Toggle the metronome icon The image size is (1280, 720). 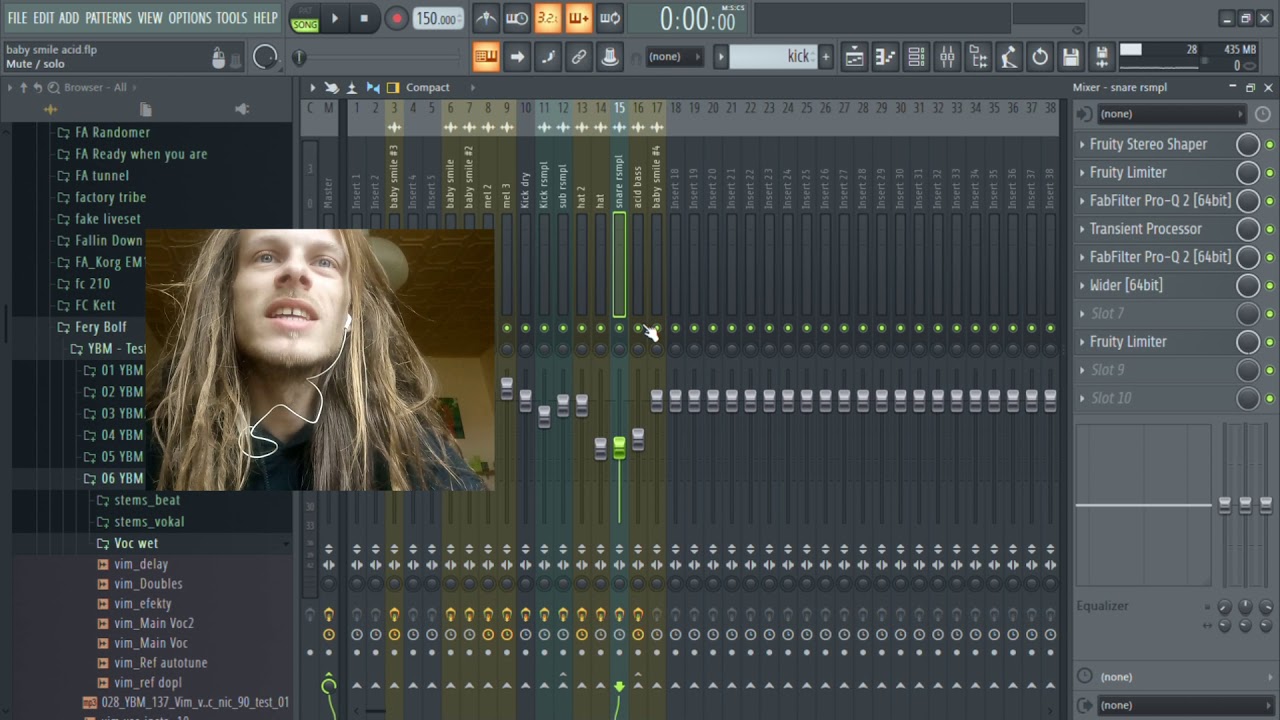(x=486, y=18)
